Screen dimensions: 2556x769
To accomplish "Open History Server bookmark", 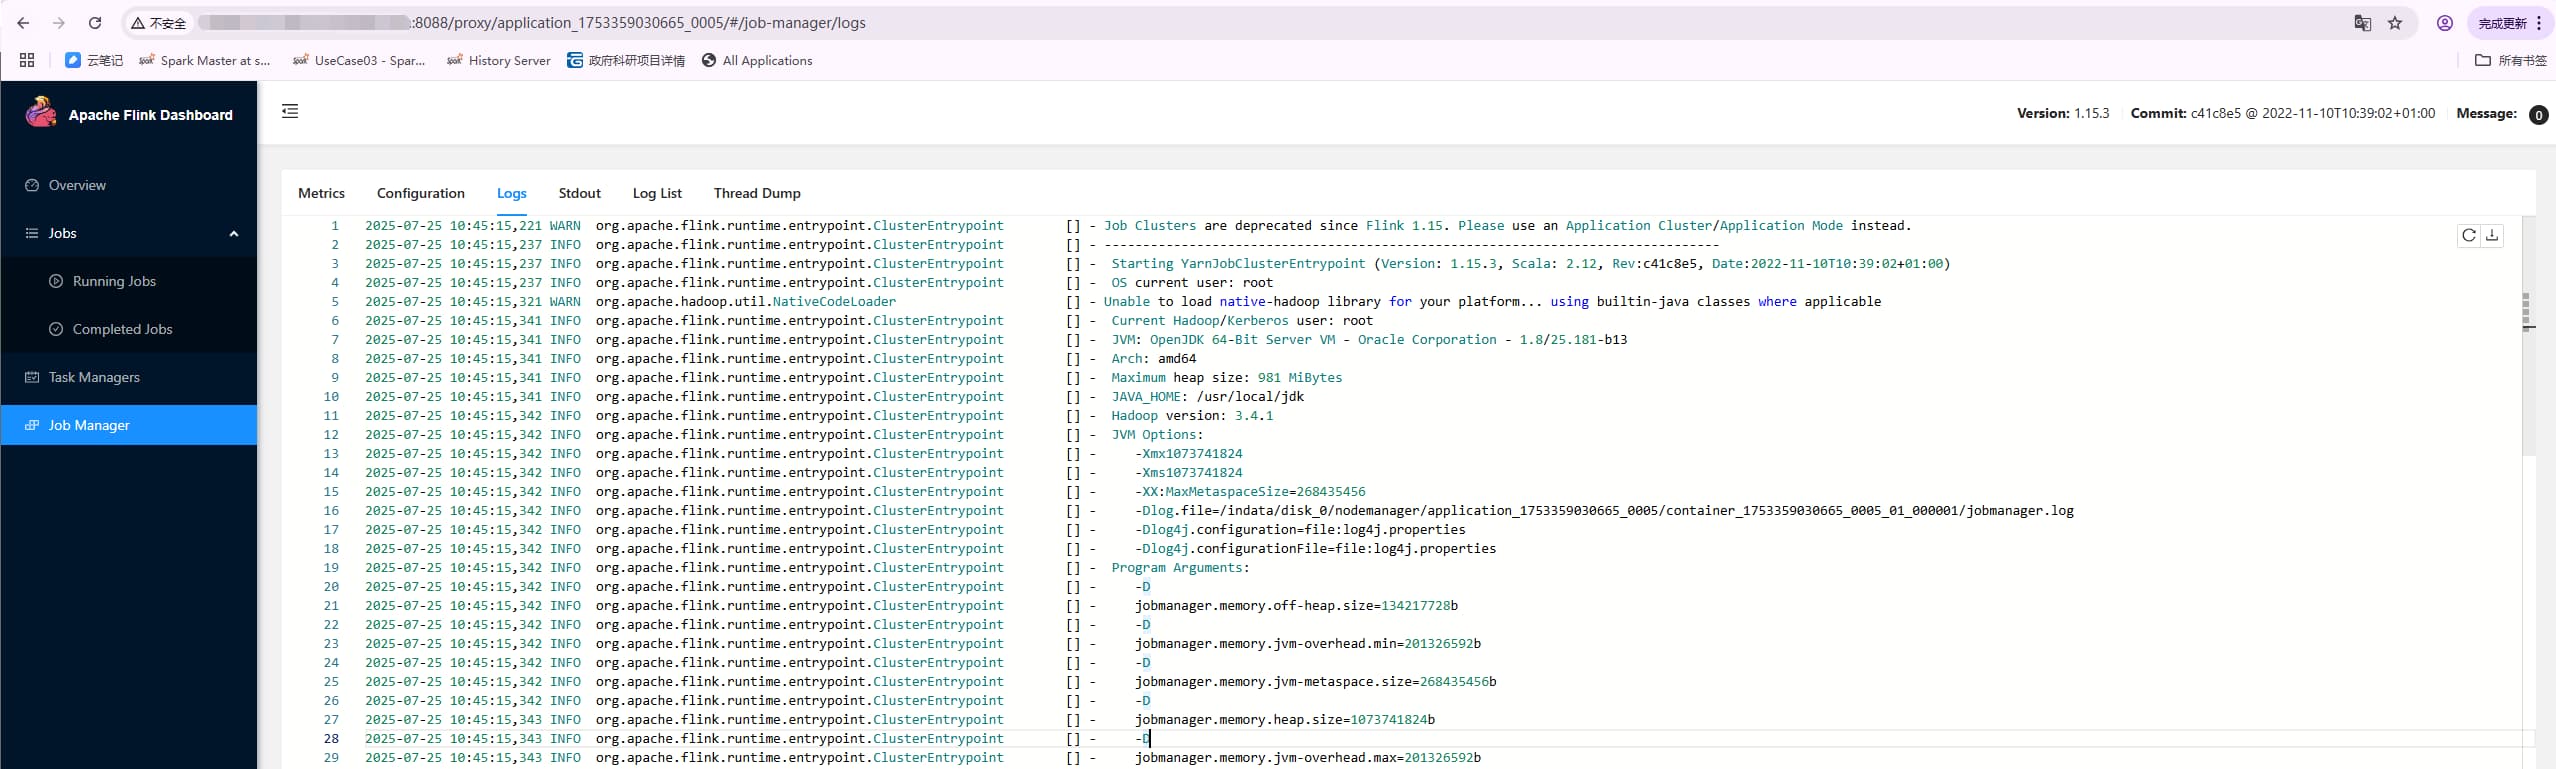I will (x=498, y=60).
